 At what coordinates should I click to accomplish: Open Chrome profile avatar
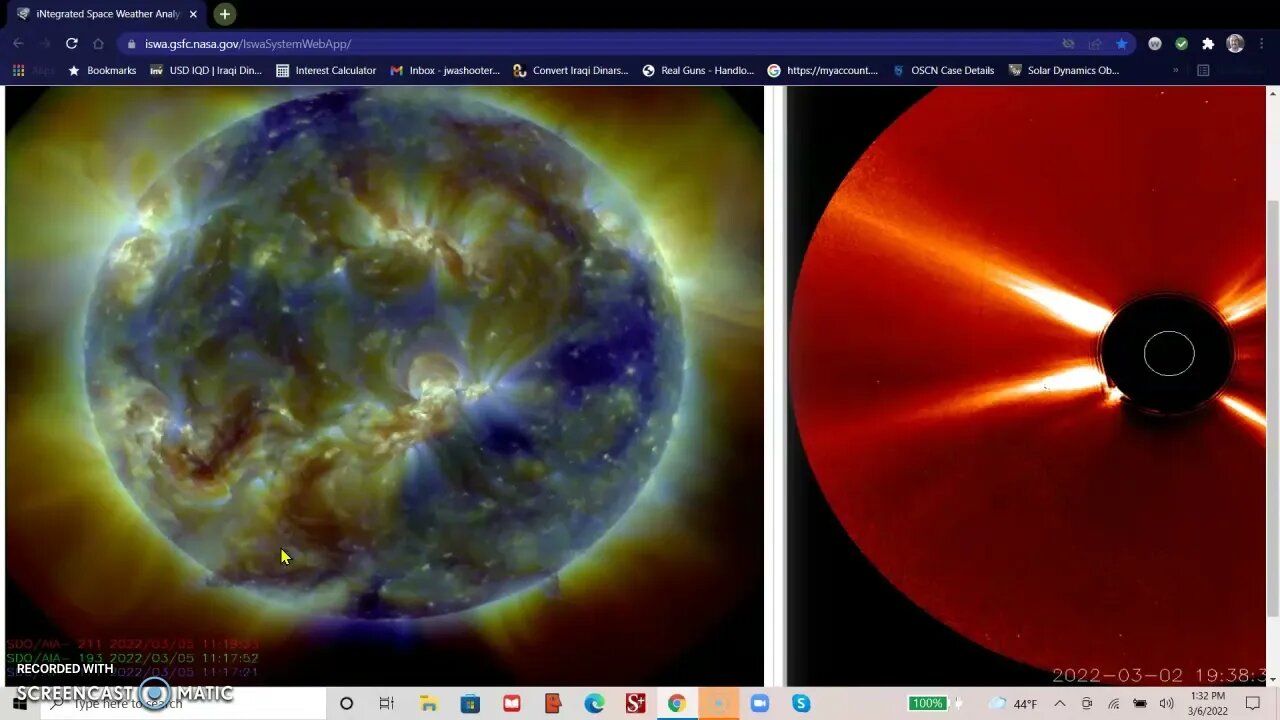coord(1235,44)
